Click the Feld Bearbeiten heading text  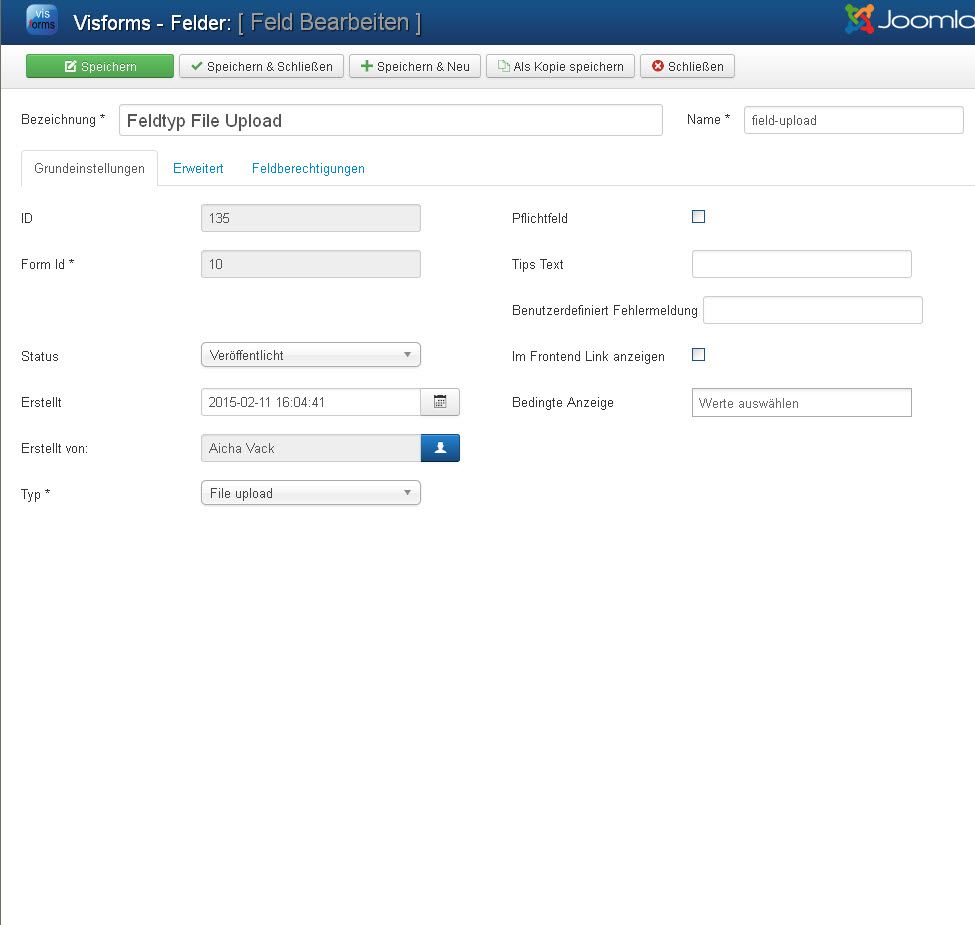[x=330, y=22]
